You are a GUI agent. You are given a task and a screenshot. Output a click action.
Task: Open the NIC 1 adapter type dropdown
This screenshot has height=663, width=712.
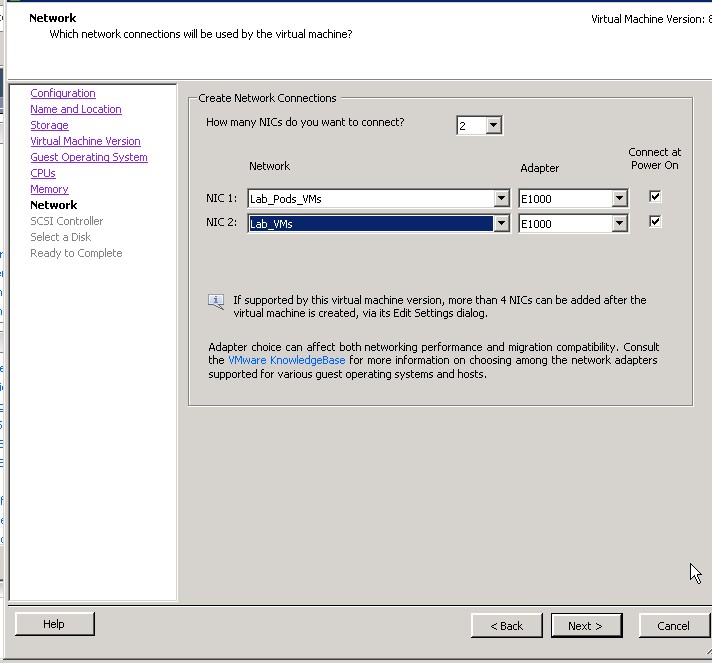(619, 198)
